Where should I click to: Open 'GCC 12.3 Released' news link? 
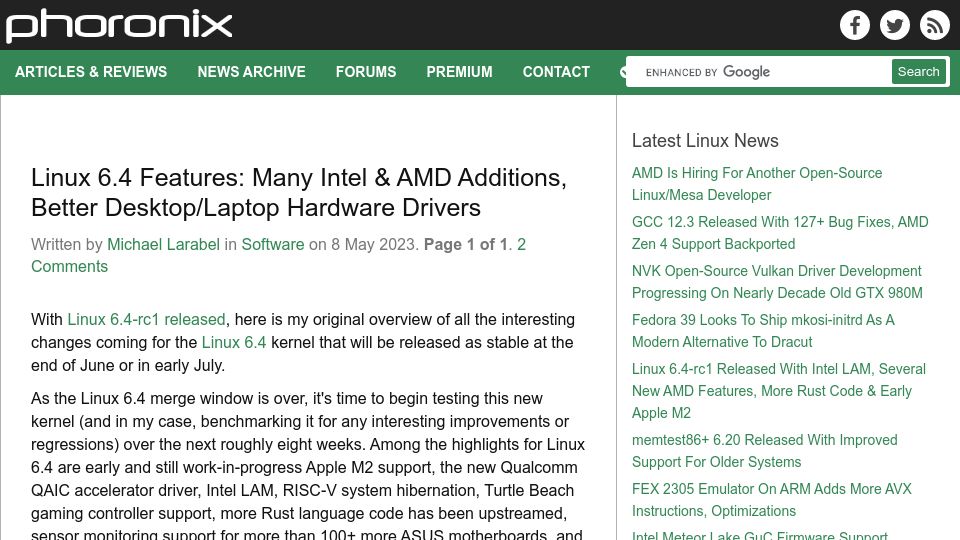(x=780, y=233)
